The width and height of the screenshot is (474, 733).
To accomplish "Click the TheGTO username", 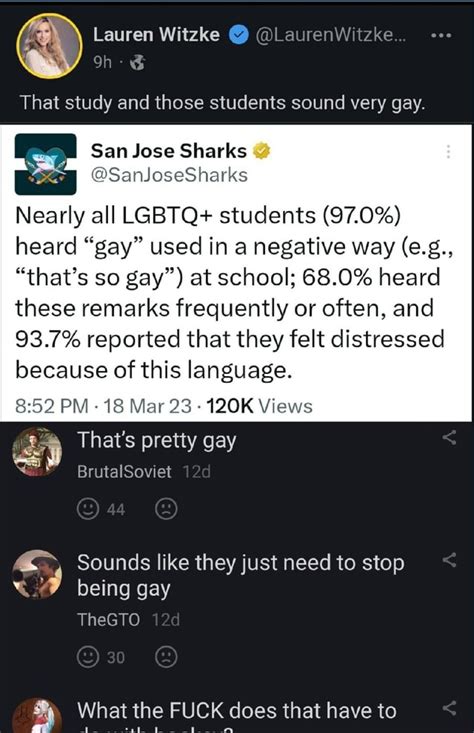I will point(108,620).
